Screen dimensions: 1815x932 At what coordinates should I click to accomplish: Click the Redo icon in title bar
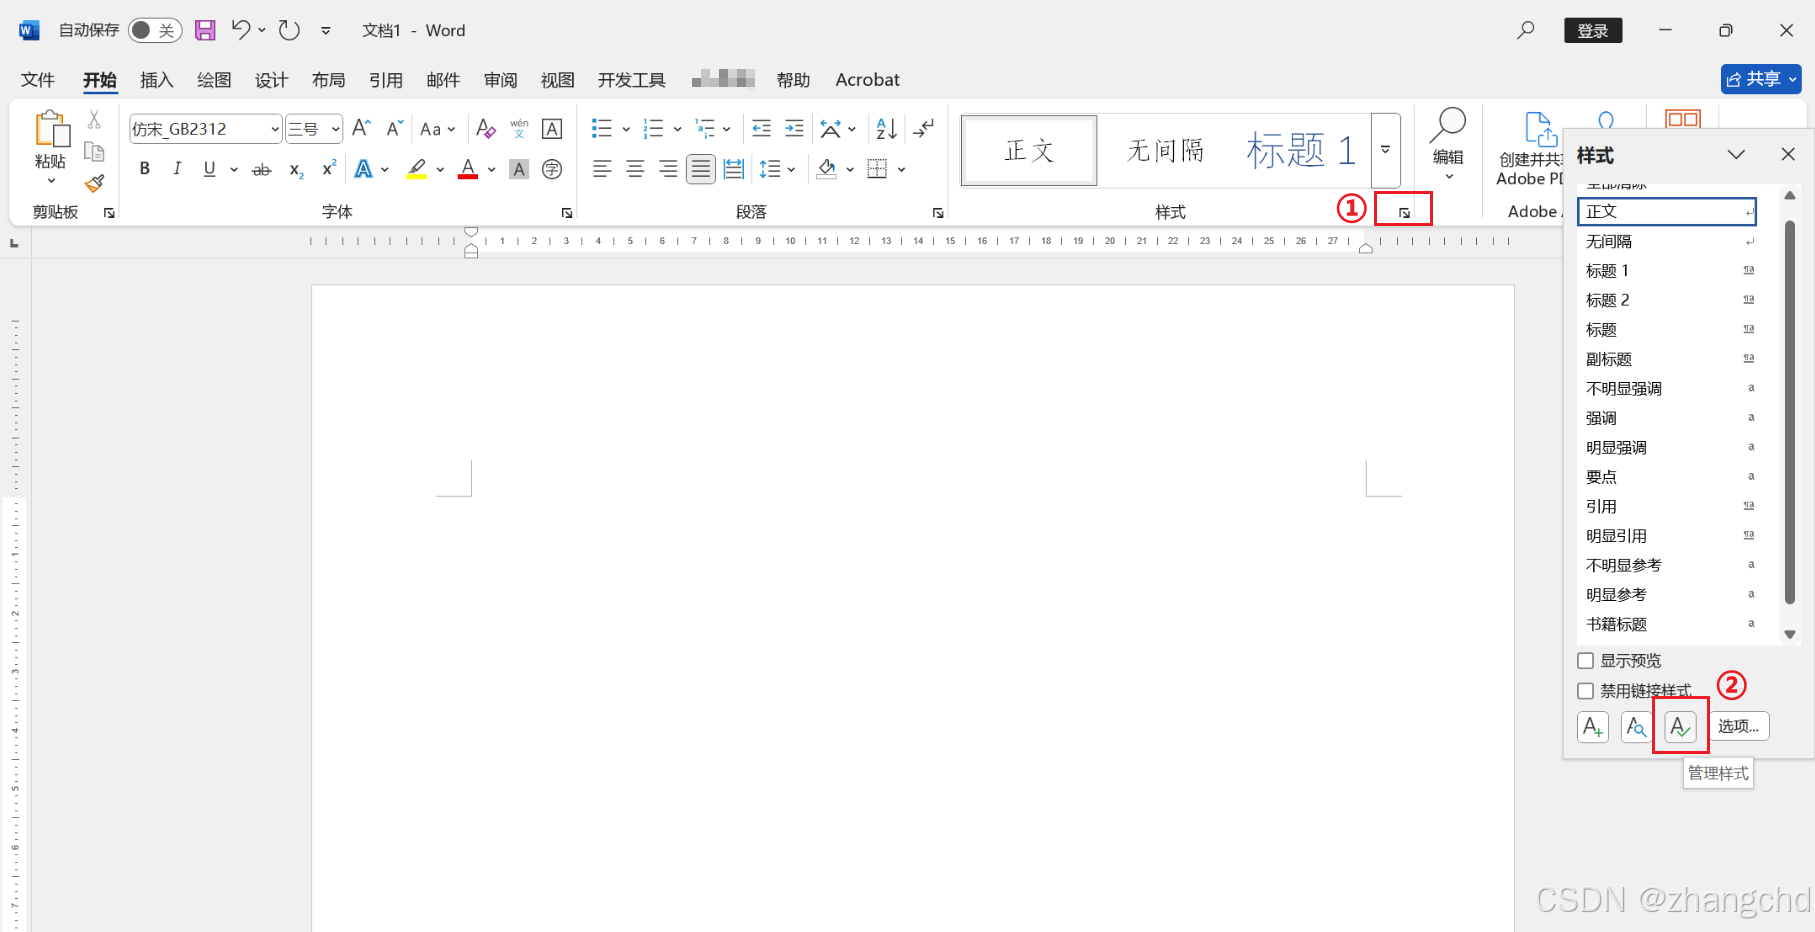(x=289, y=30)
